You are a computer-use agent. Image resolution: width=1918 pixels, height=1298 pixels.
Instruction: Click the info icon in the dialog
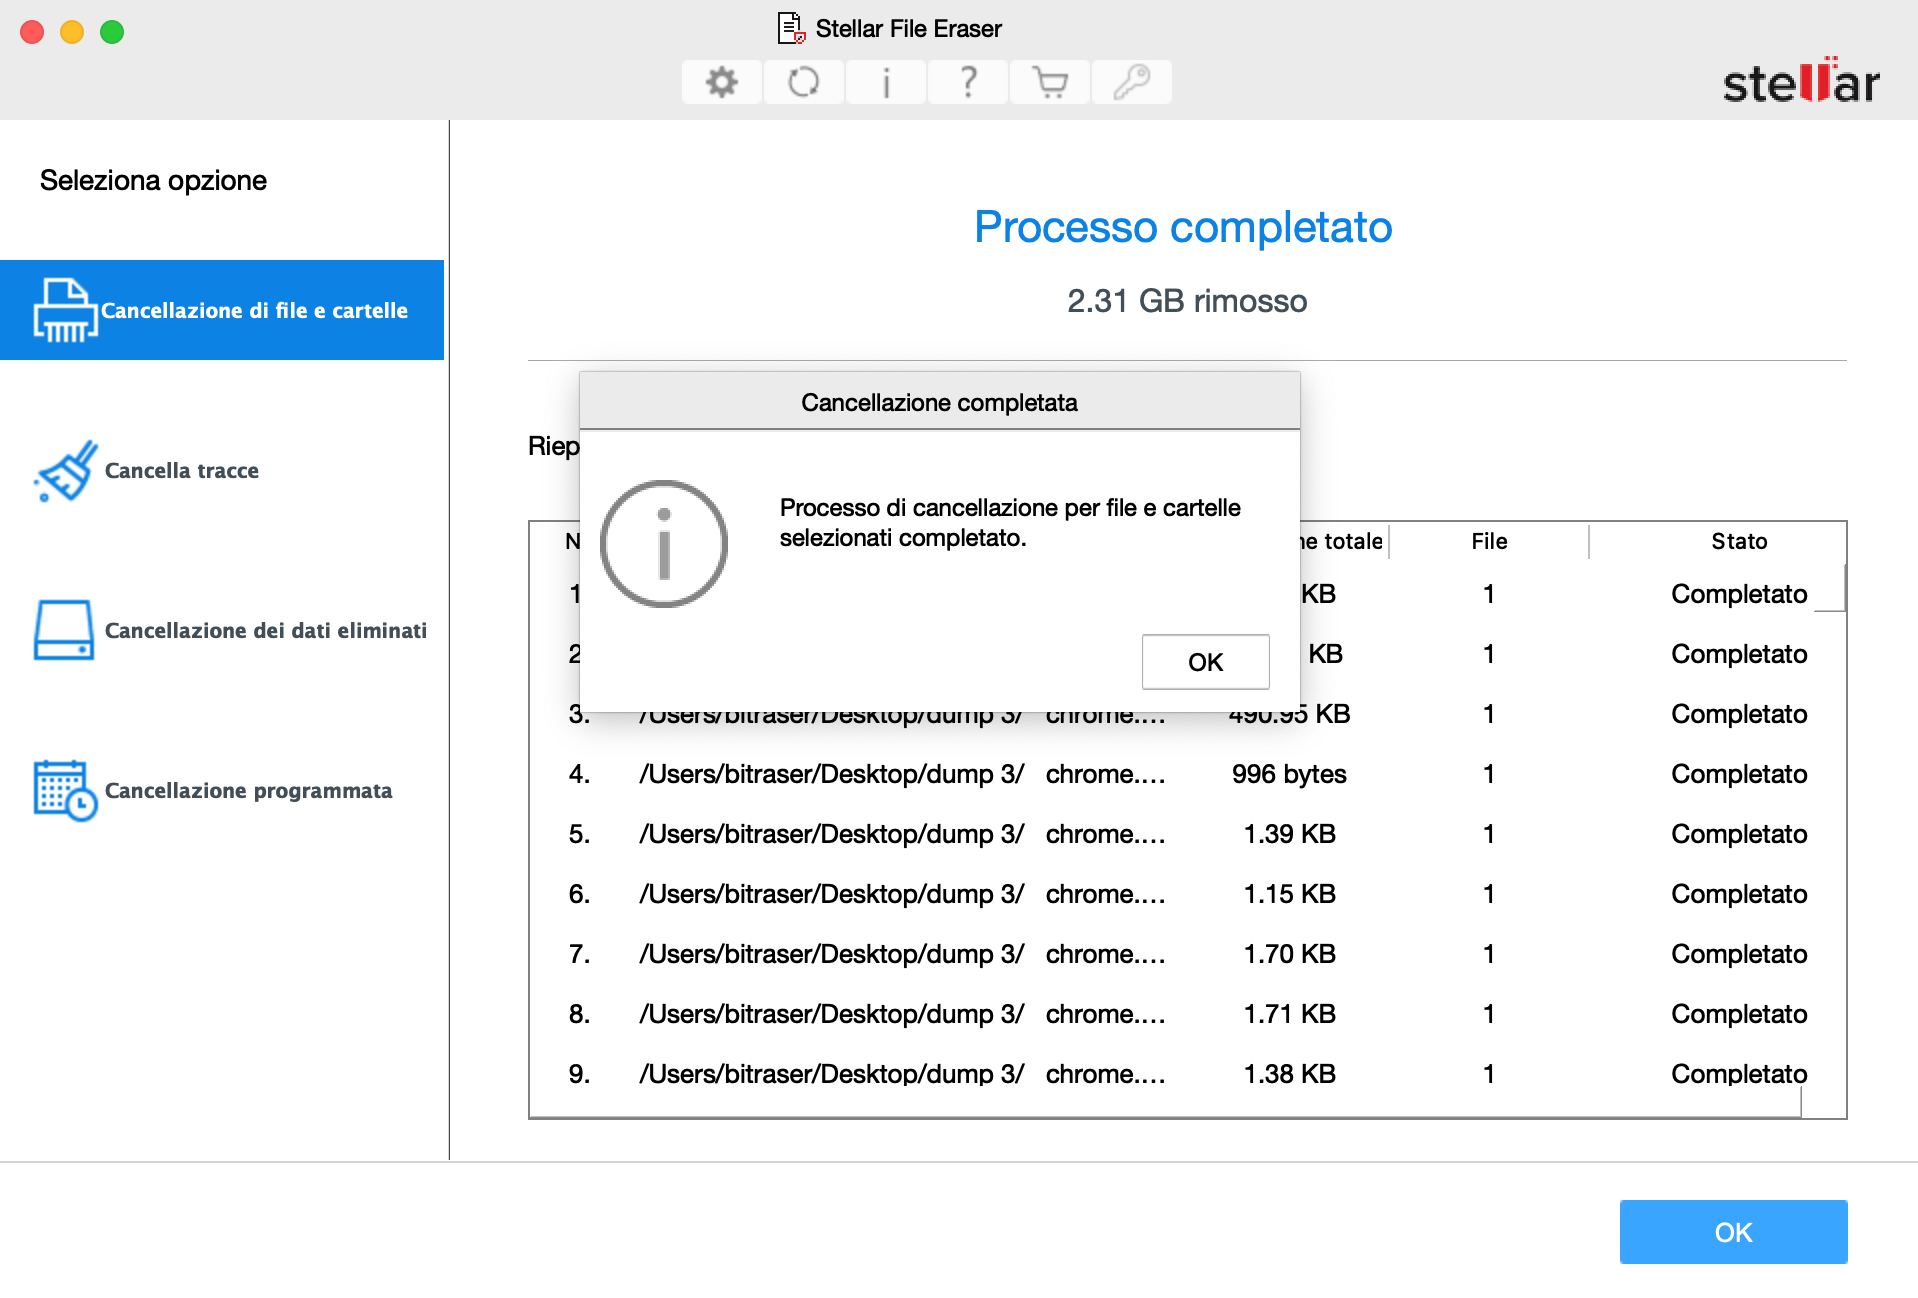[x=664, y=544]
